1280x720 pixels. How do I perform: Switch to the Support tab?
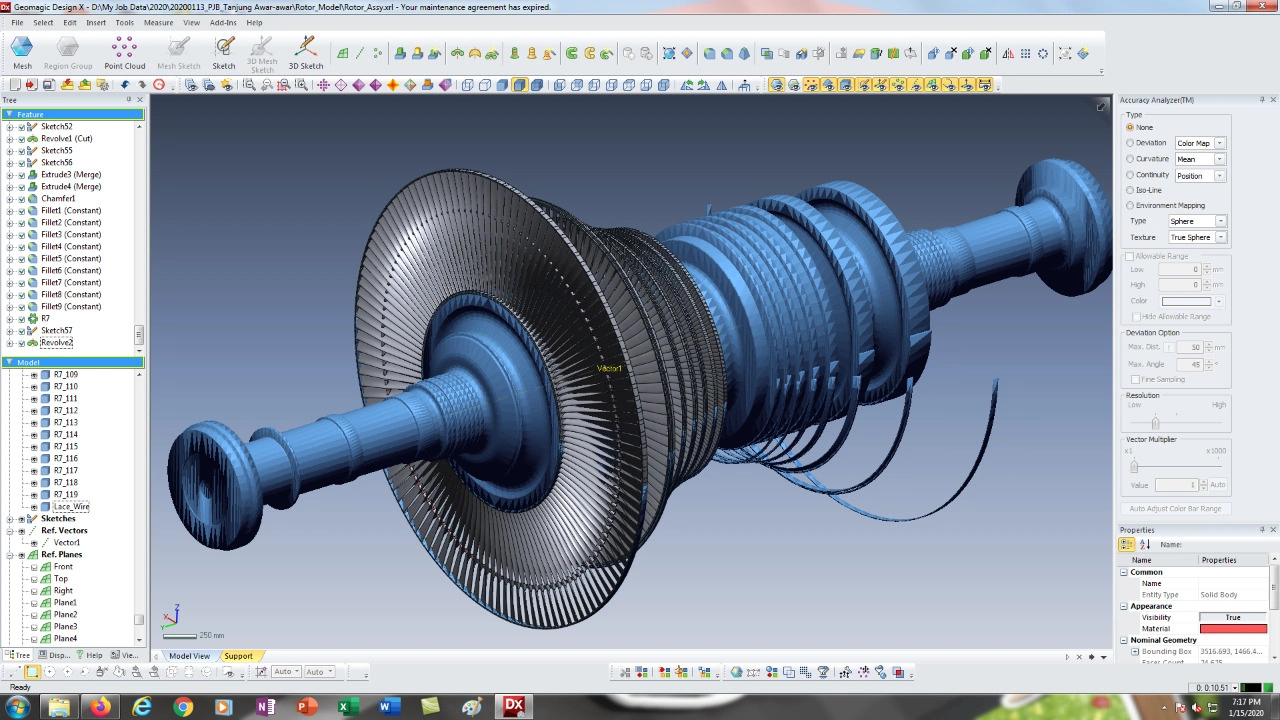coord(238,656)
